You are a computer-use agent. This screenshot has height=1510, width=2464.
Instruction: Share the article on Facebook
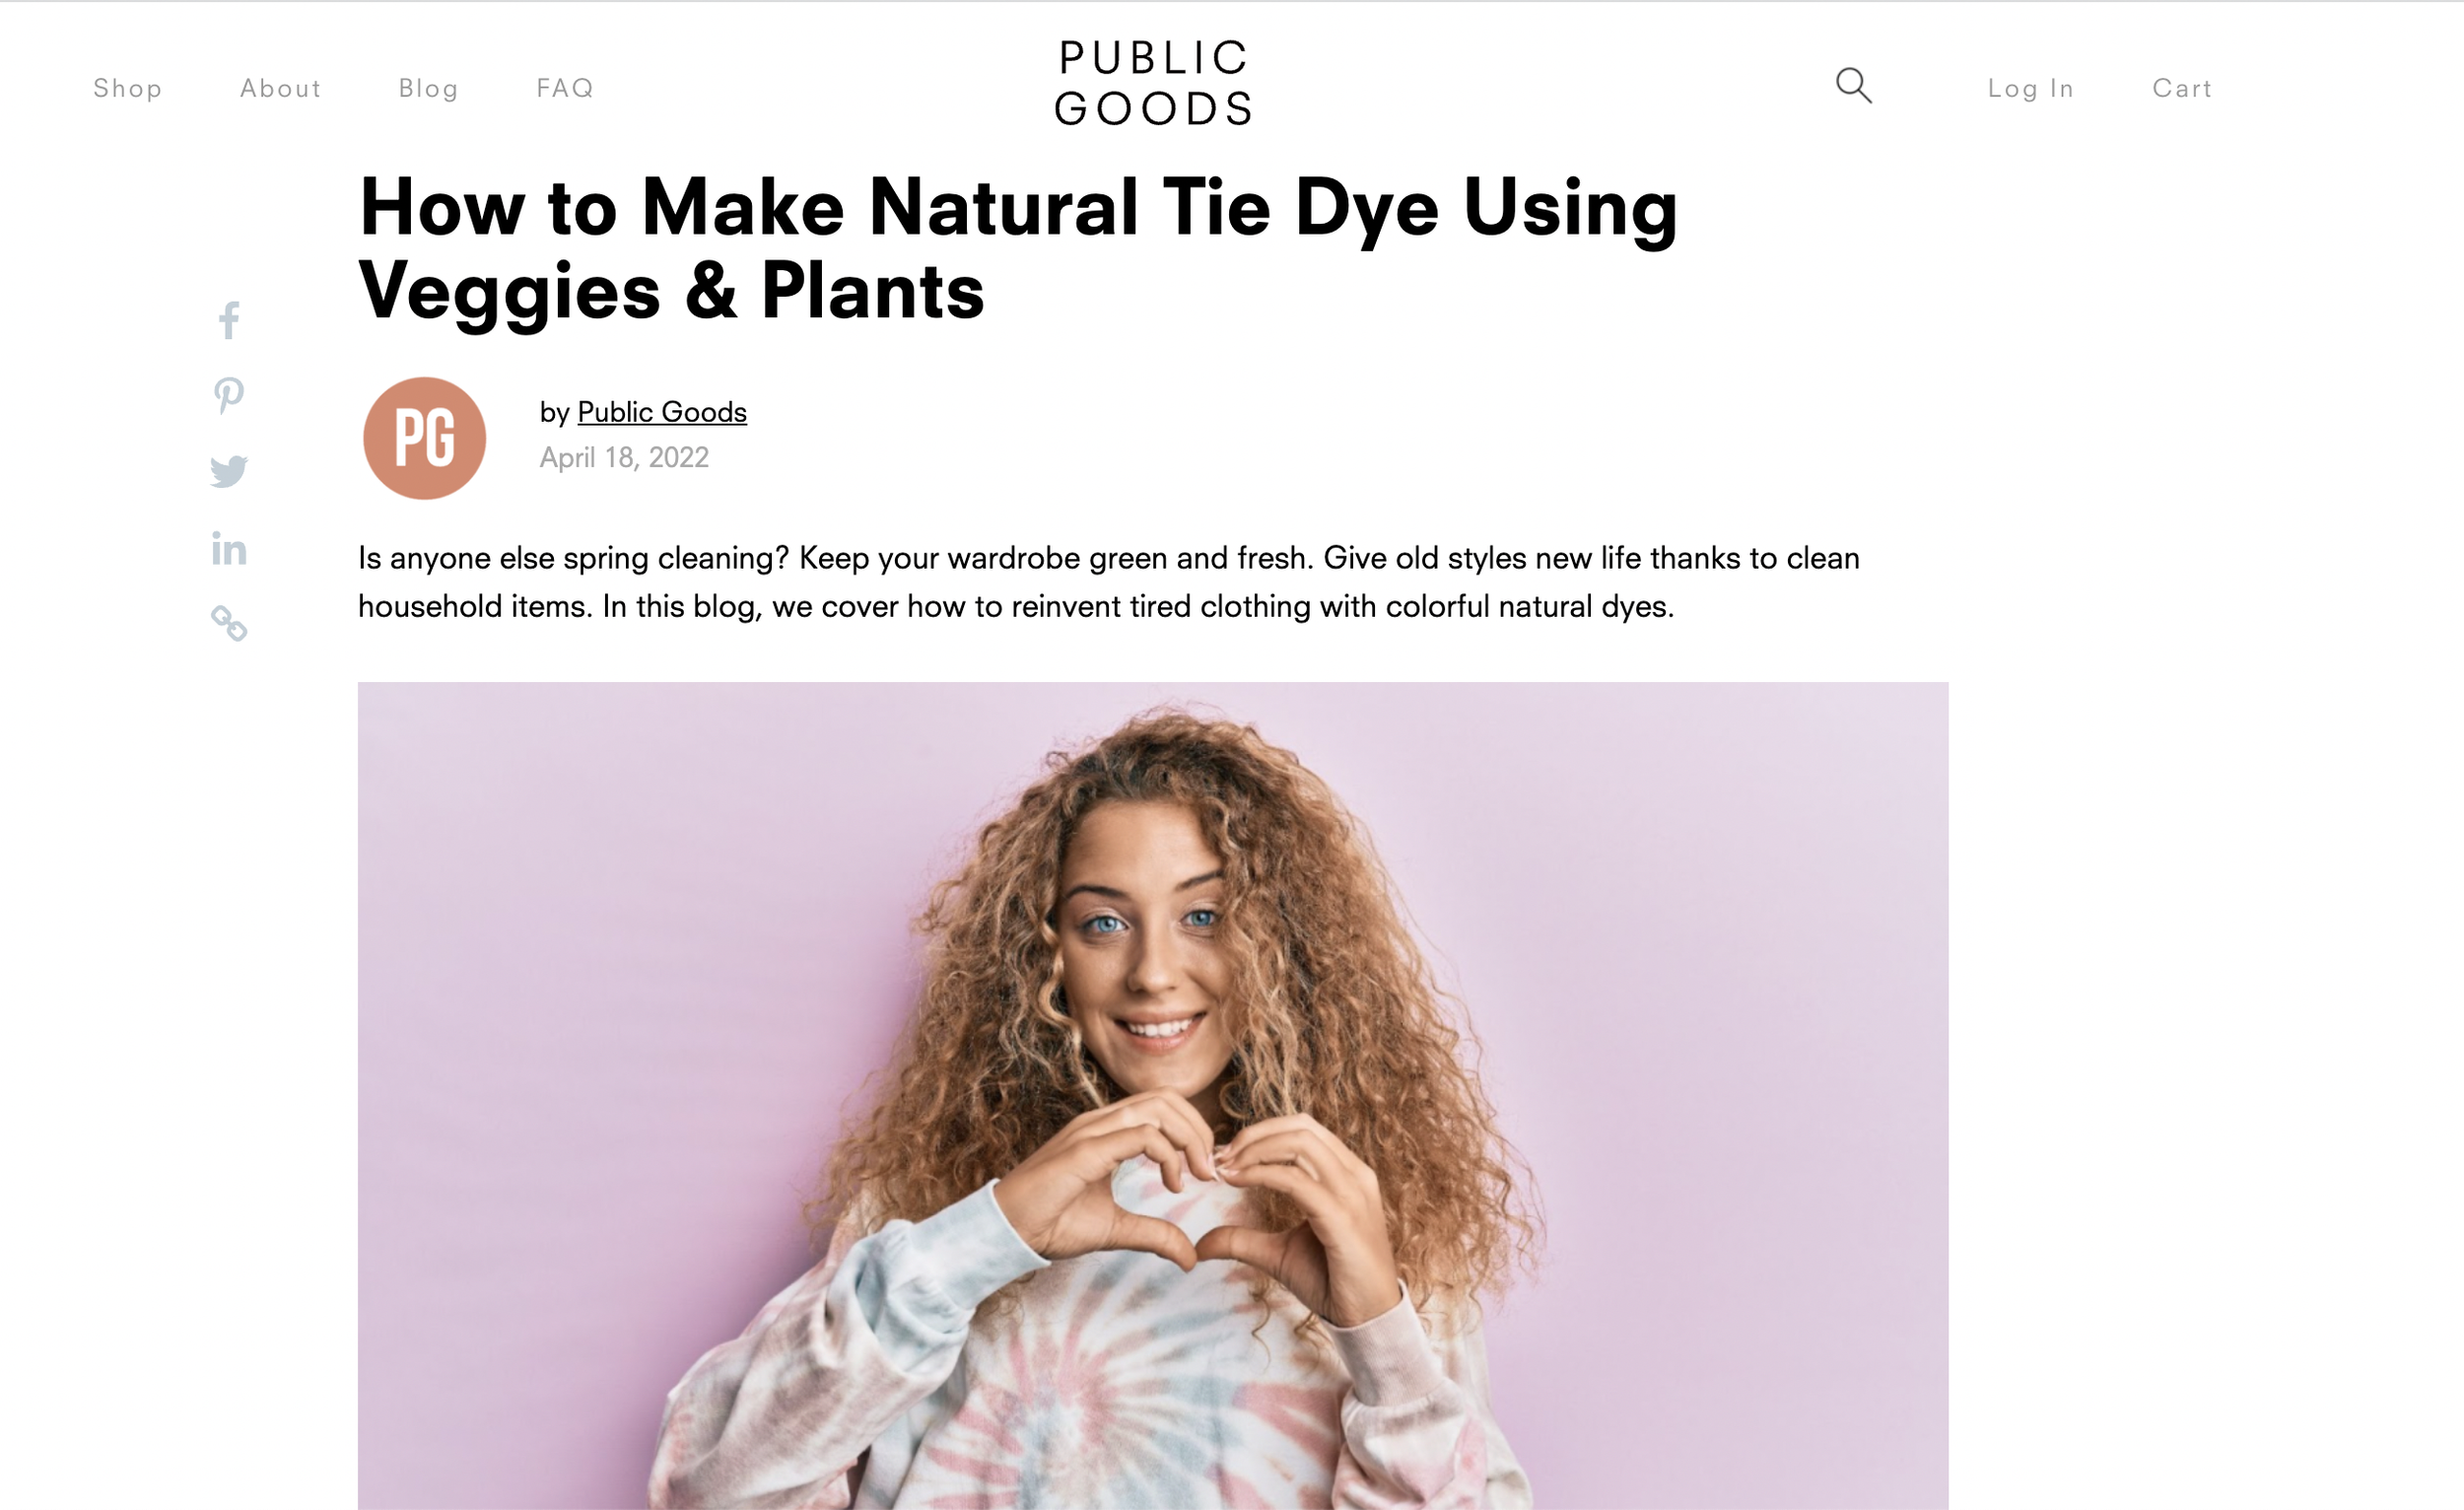229,321
